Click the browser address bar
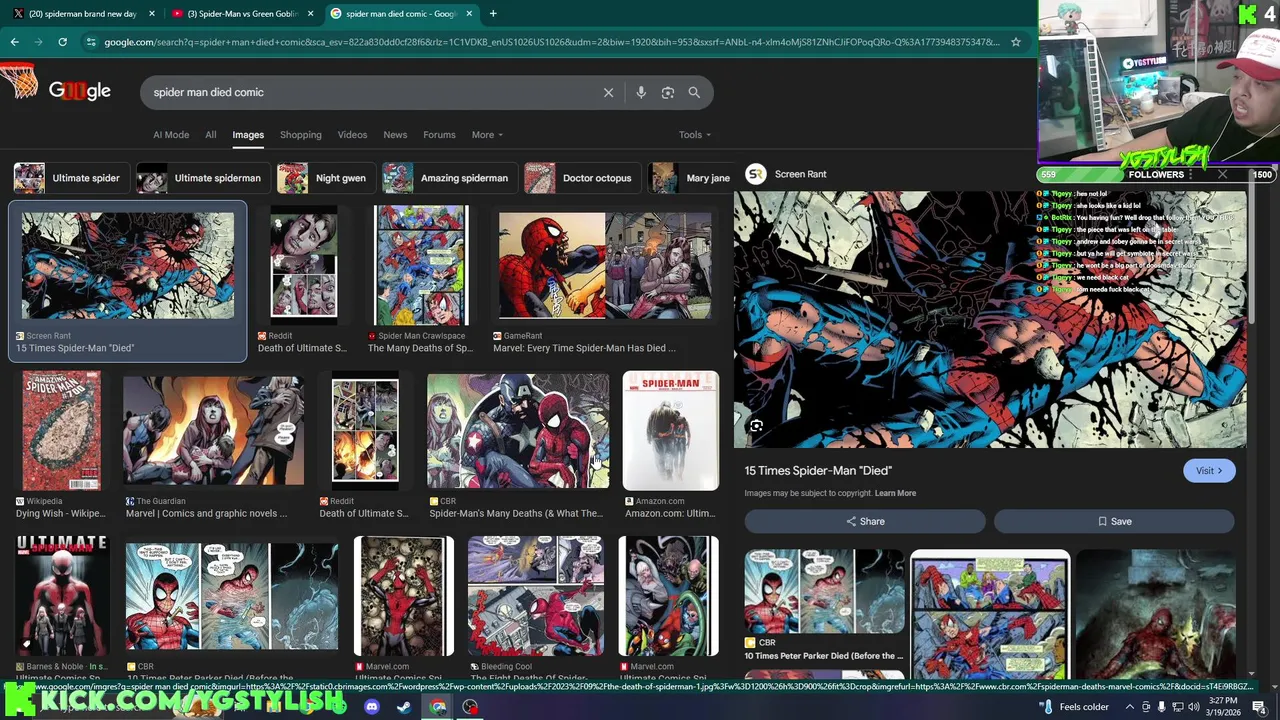The height and width of the screenshot is (720, 1280). pos(550,42)
